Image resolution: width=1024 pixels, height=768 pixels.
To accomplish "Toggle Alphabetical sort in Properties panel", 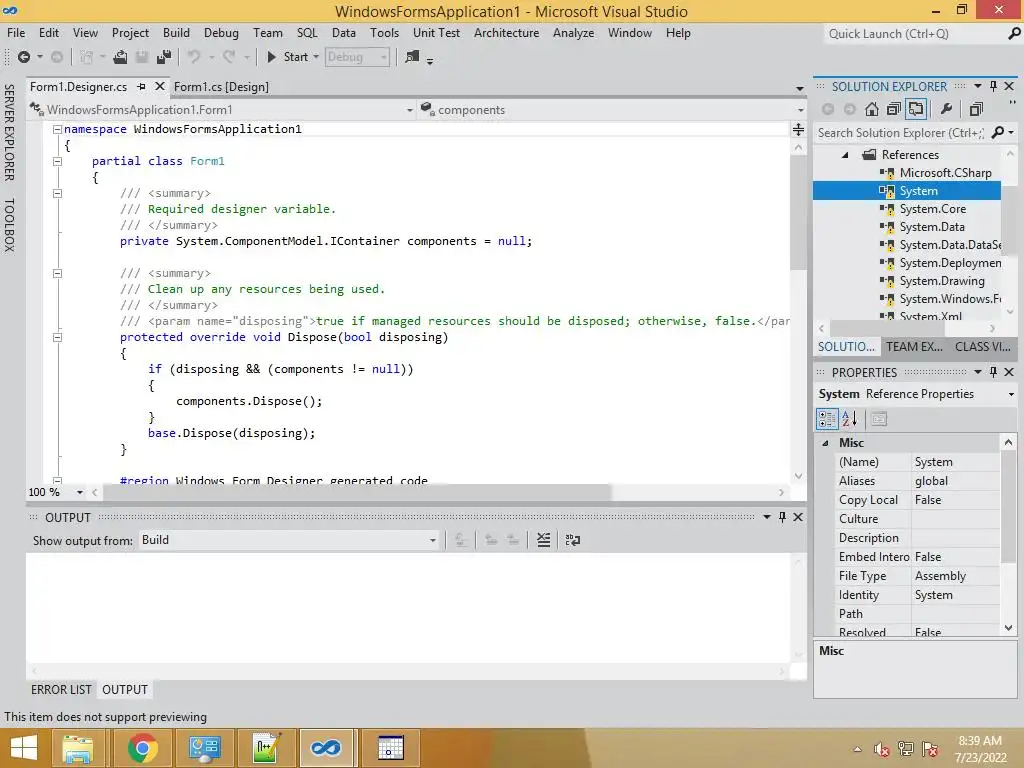I will 849,419.
